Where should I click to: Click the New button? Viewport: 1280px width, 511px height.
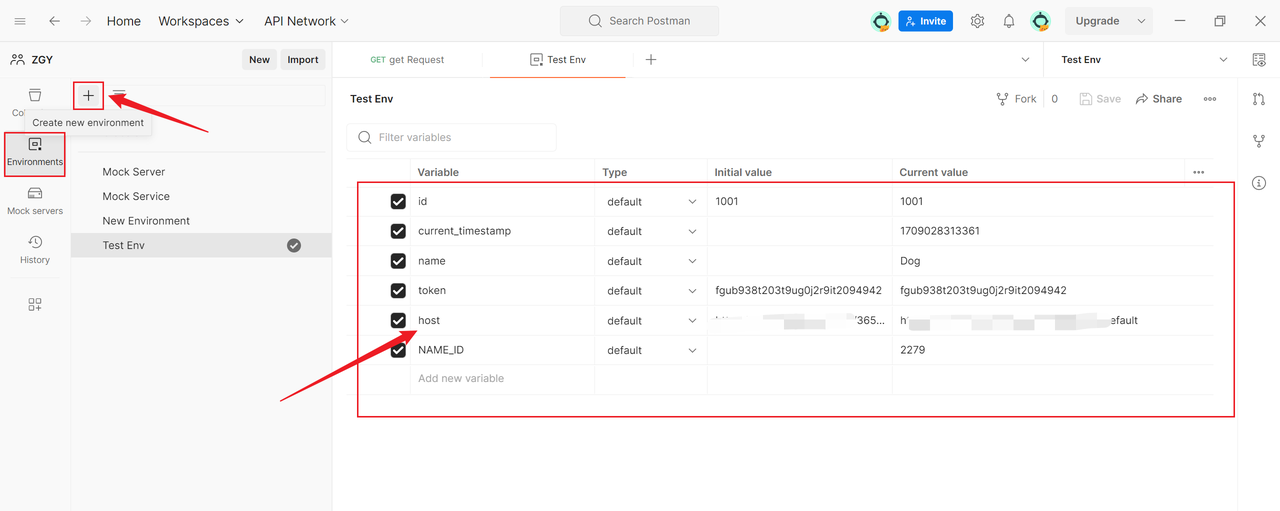[259, 60]
